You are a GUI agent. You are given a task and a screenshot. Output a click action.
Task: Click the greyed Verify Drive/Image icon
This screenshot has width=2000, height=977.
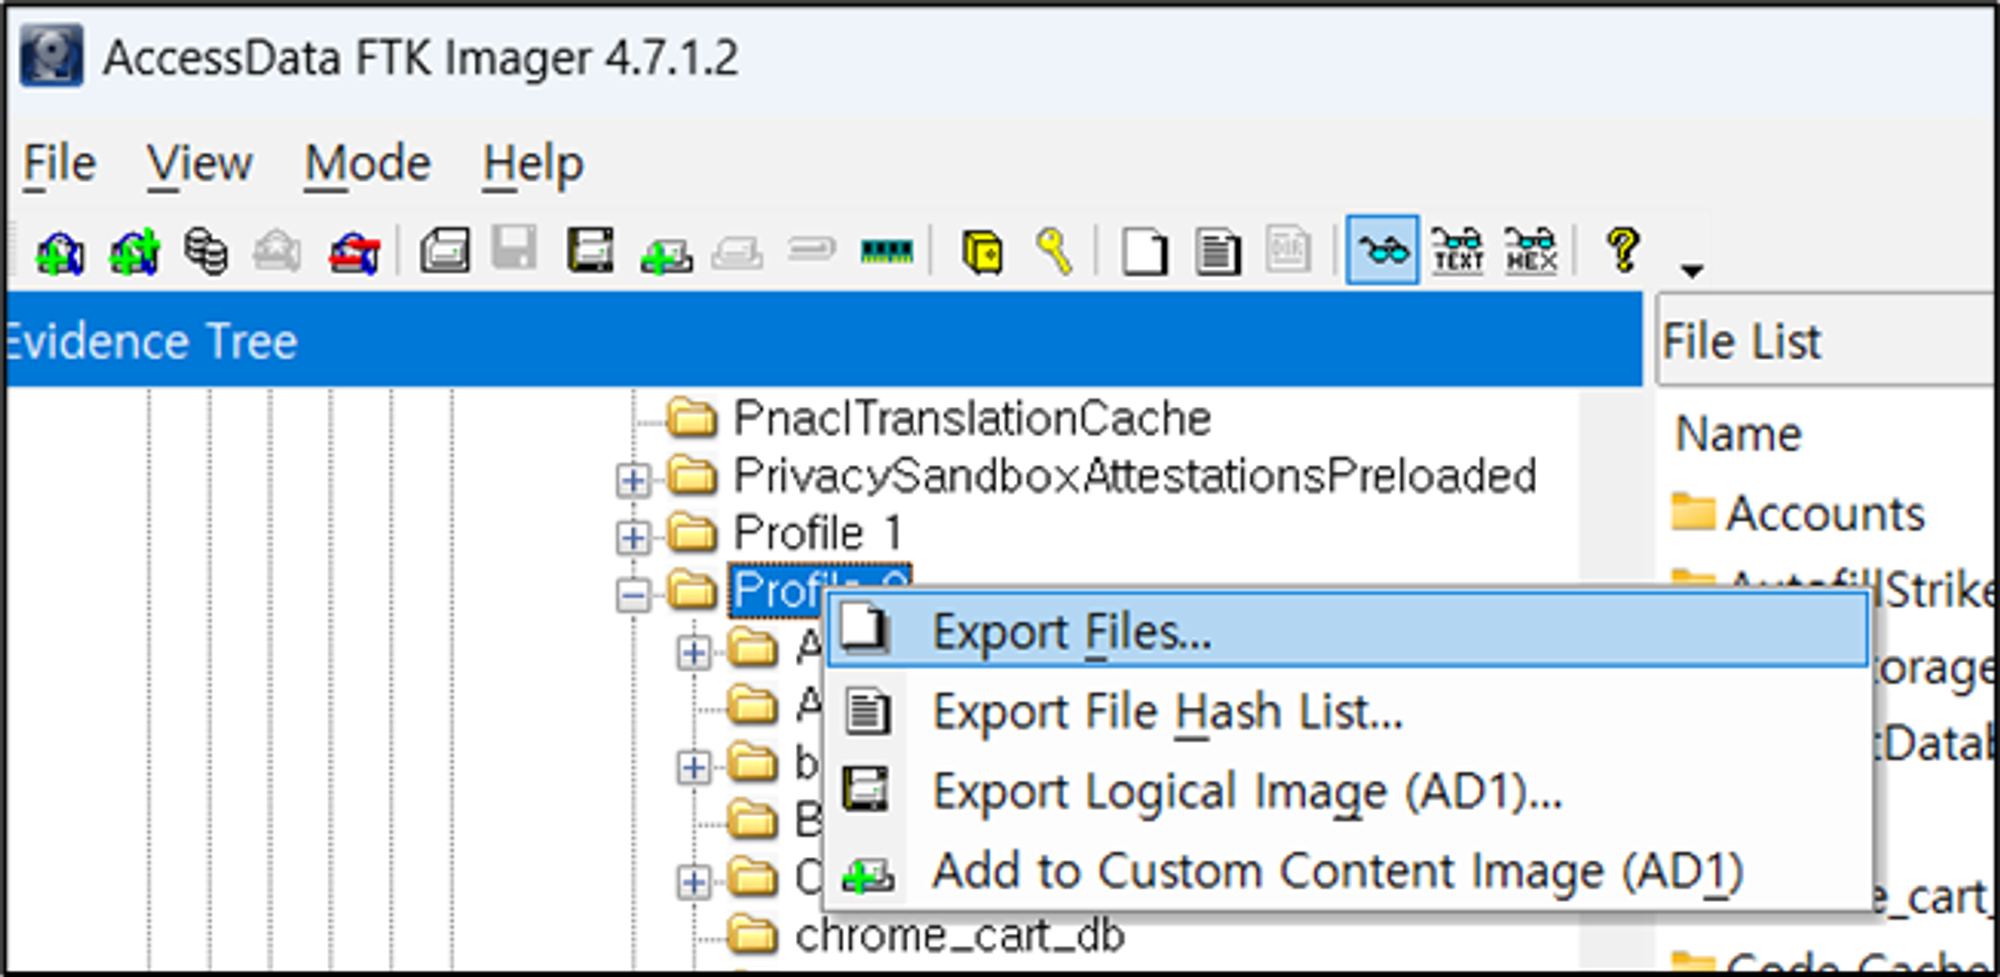pos(811,248)
